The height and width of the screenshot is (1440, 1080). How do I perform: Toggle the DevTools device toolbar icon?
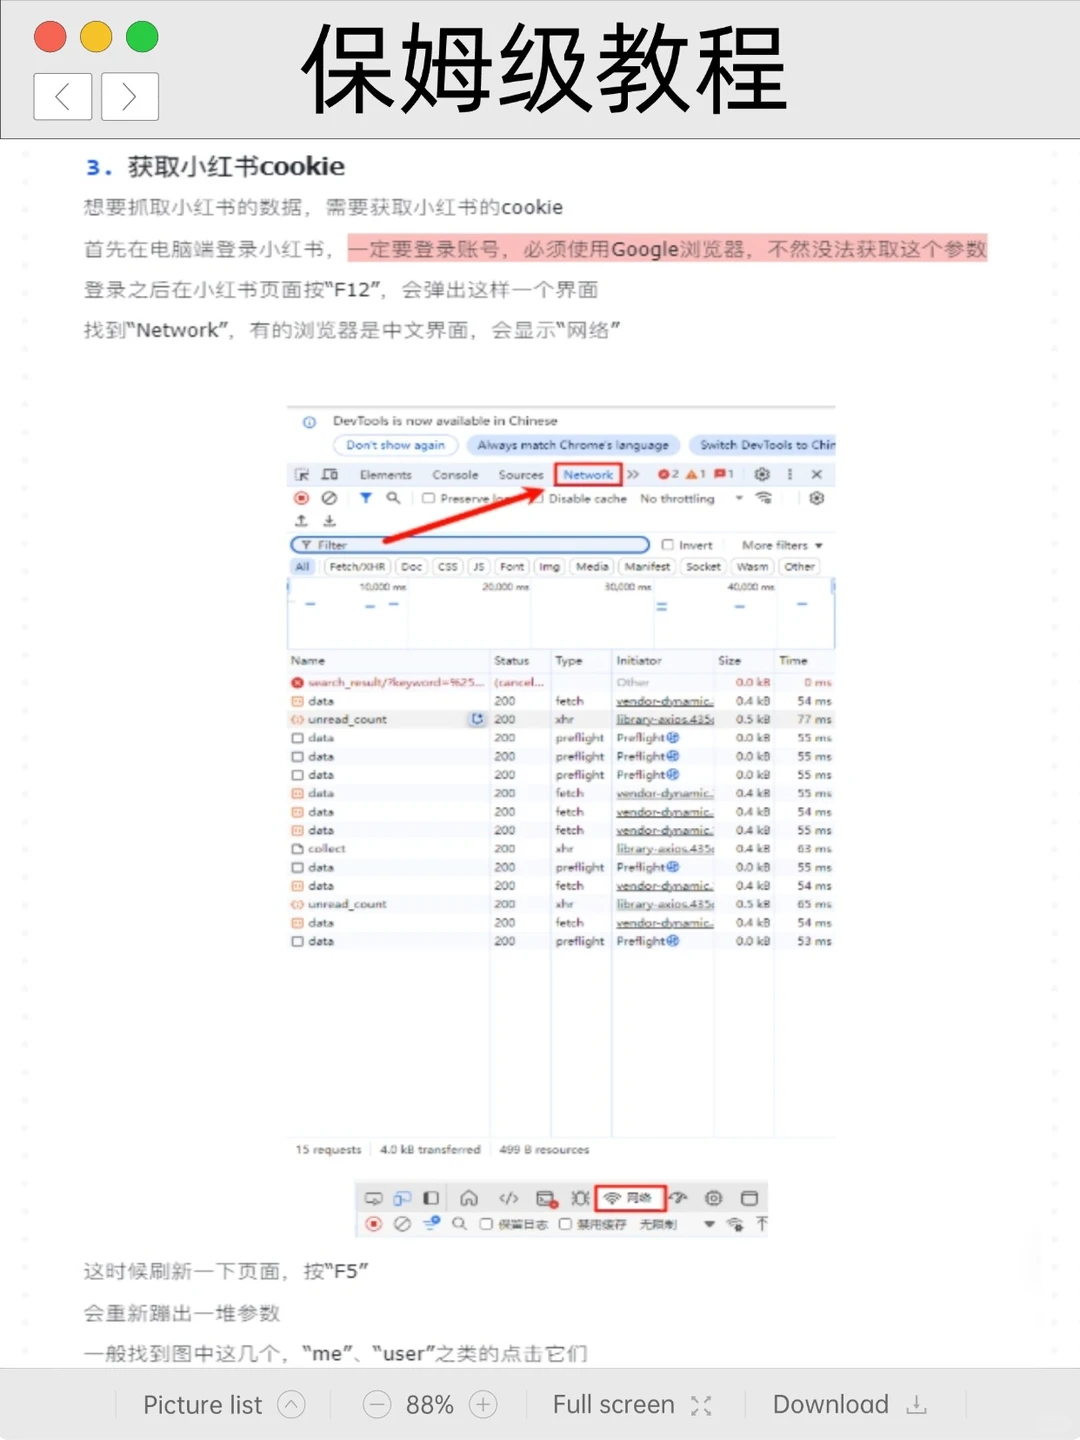point(329,475)
